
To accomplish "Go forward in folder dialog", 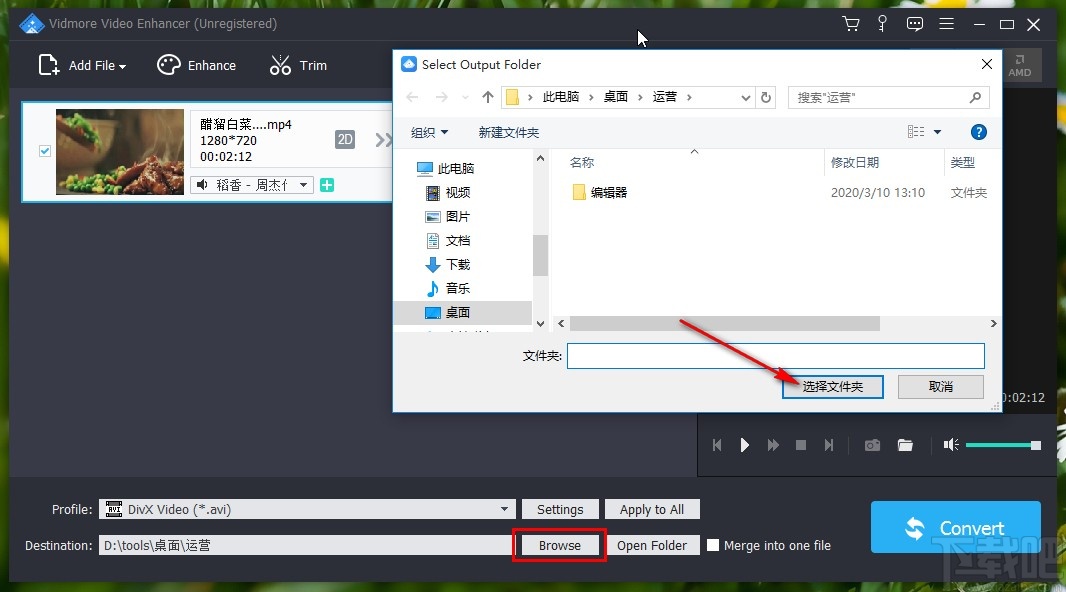I will click(441, 97).
